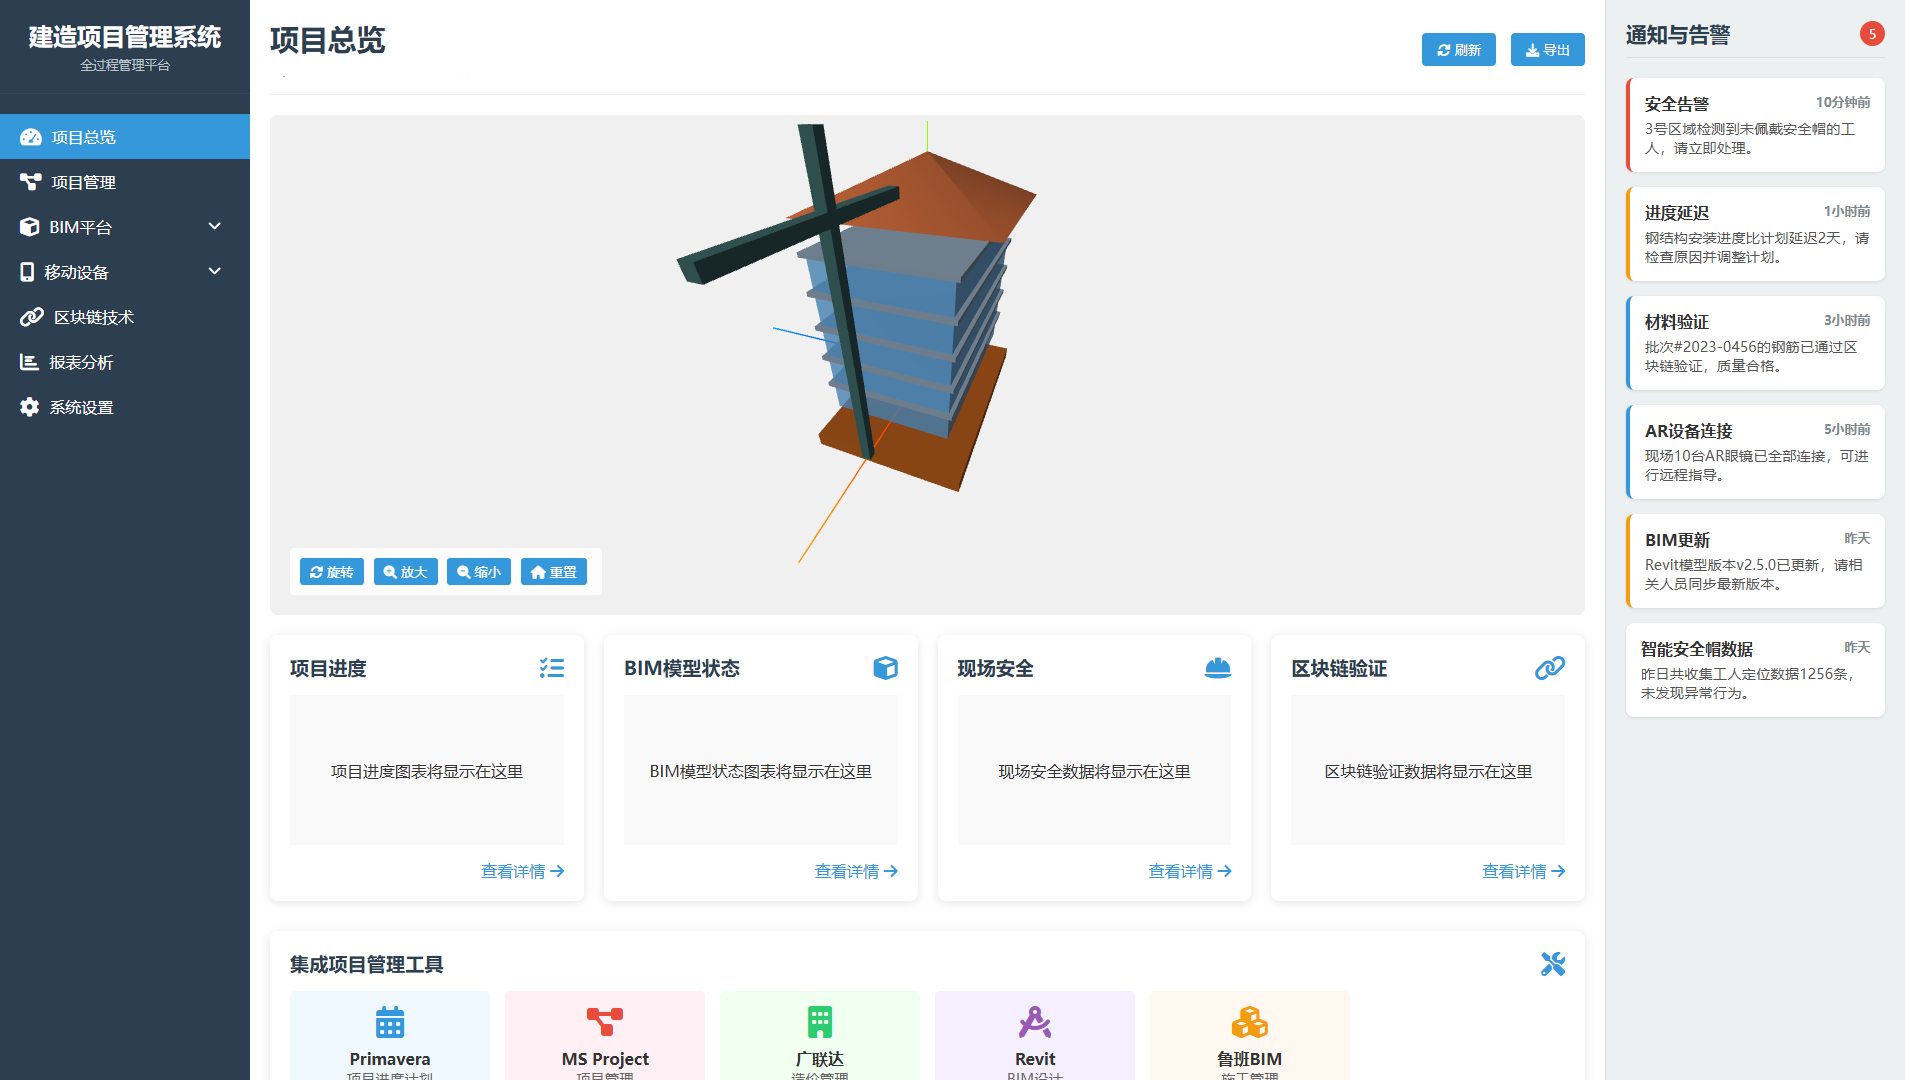Click 重置 to reset the model view
The height and width of the screenshot is (1080, 1905).
[x=553, y=572]
